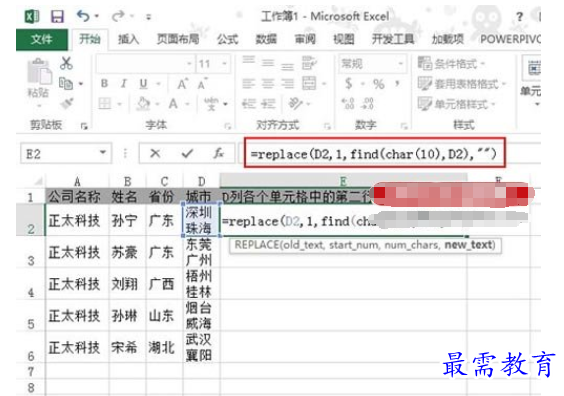
Task: Increase decimal places
Action: 348,104
